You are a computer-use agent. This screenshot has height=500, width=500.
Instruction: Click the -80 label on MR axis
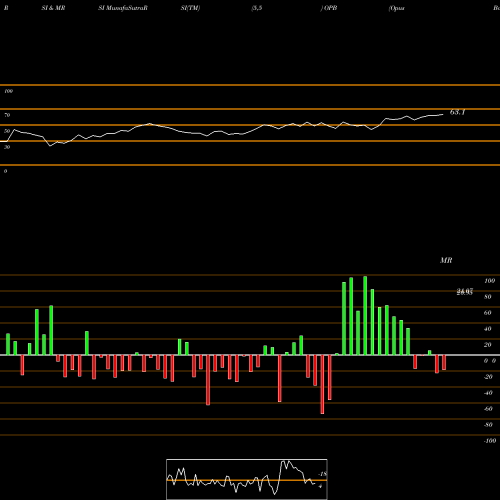pyautogui.click(x=488, y=425)
